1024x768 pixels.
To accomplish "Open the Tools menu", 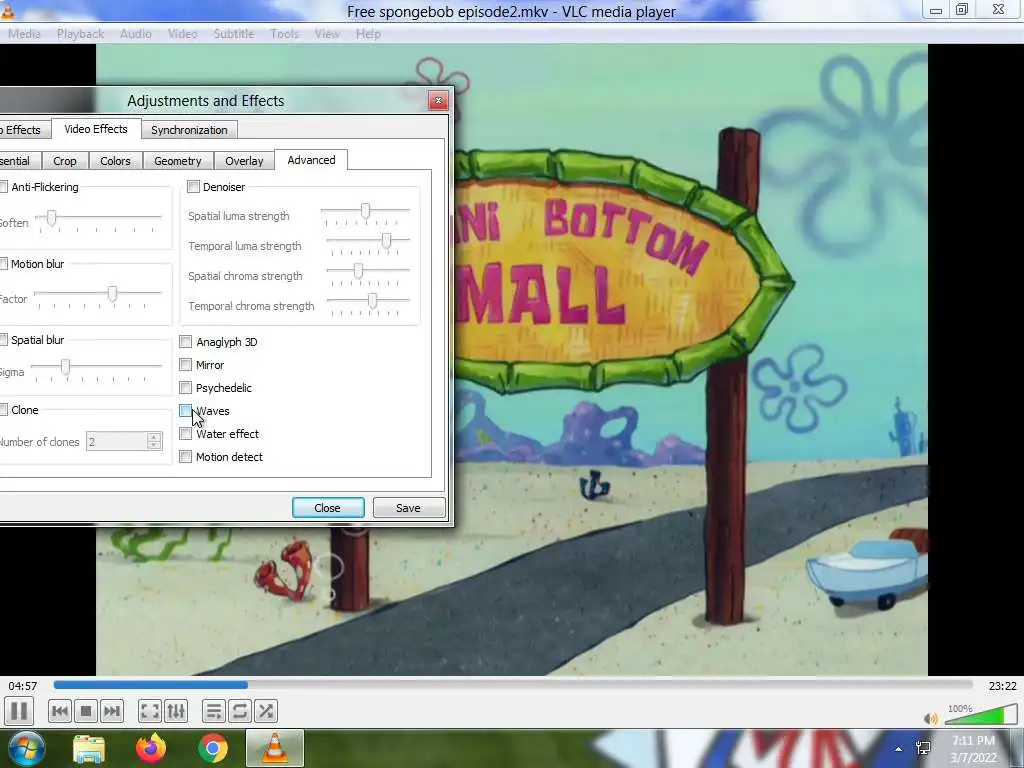I will (x=285, y=34).
